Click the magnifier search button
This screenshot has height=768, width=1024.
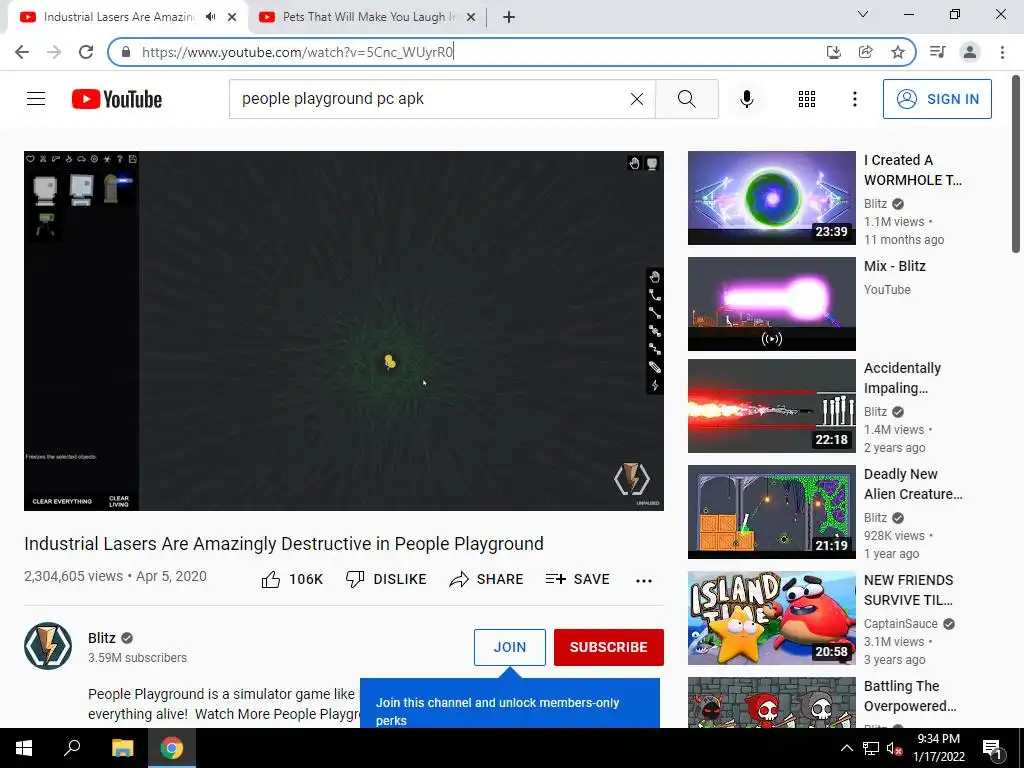(686, 99)
